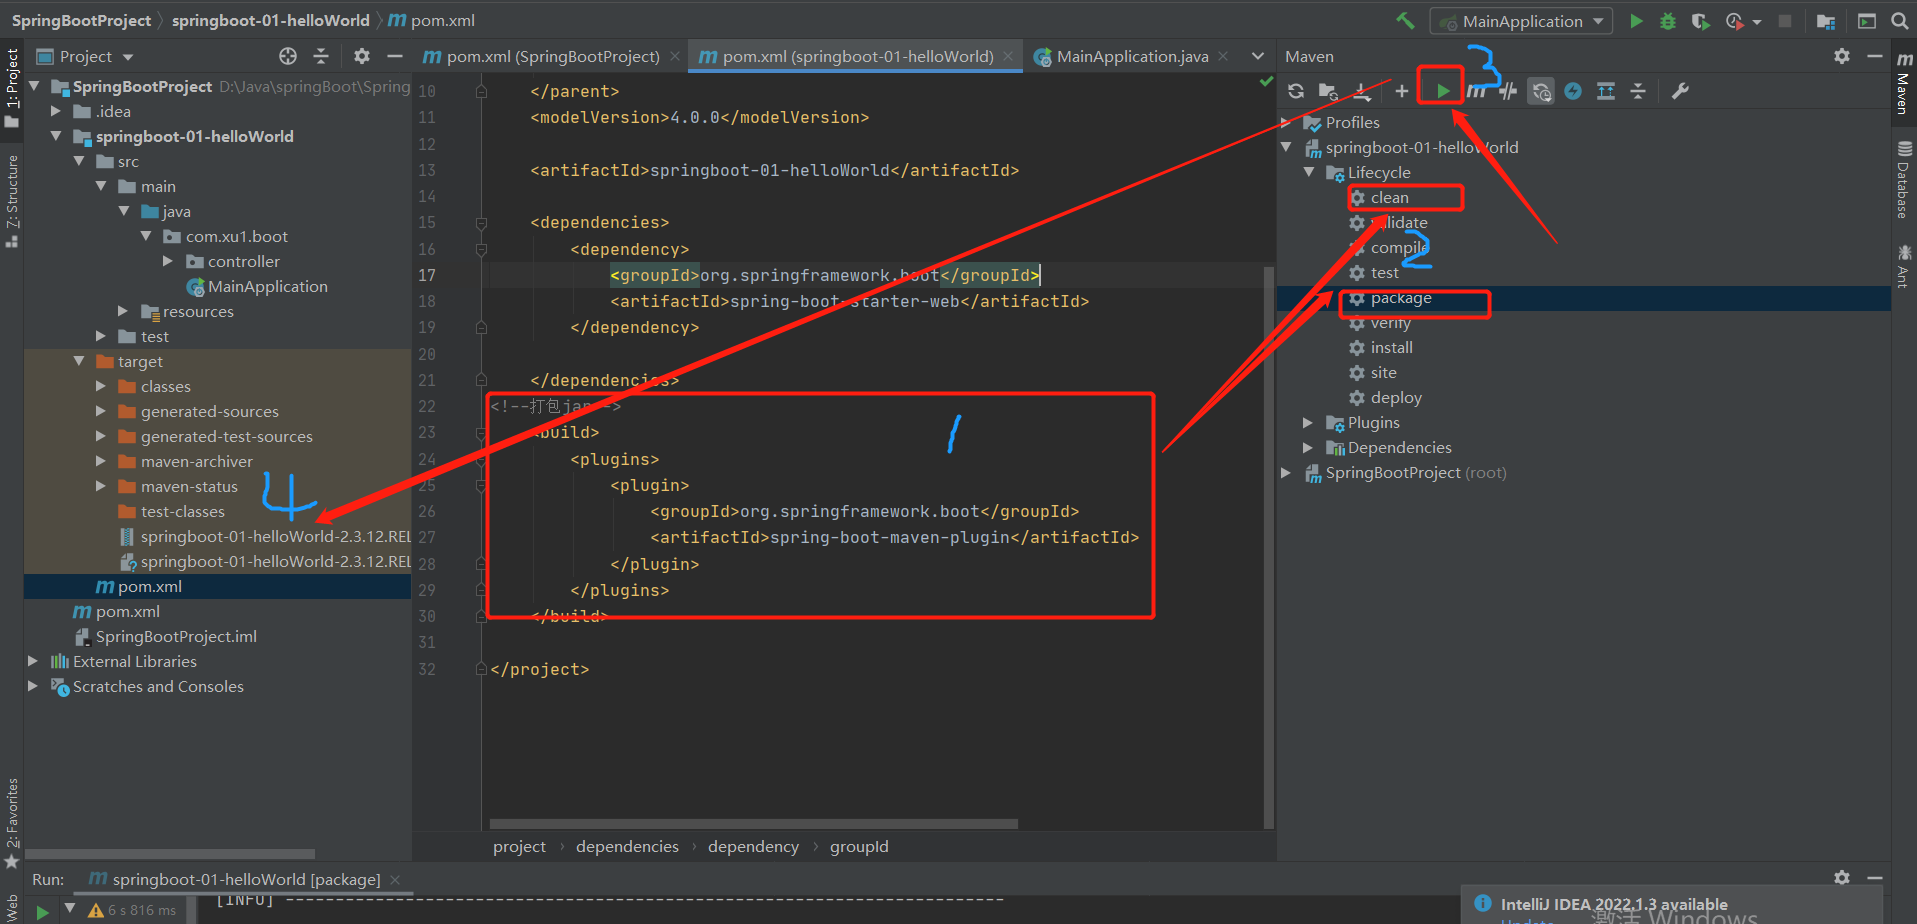Open Maven Settings wrench icon
This screenshot has width=1917, height=924.
coord(1680,91)
